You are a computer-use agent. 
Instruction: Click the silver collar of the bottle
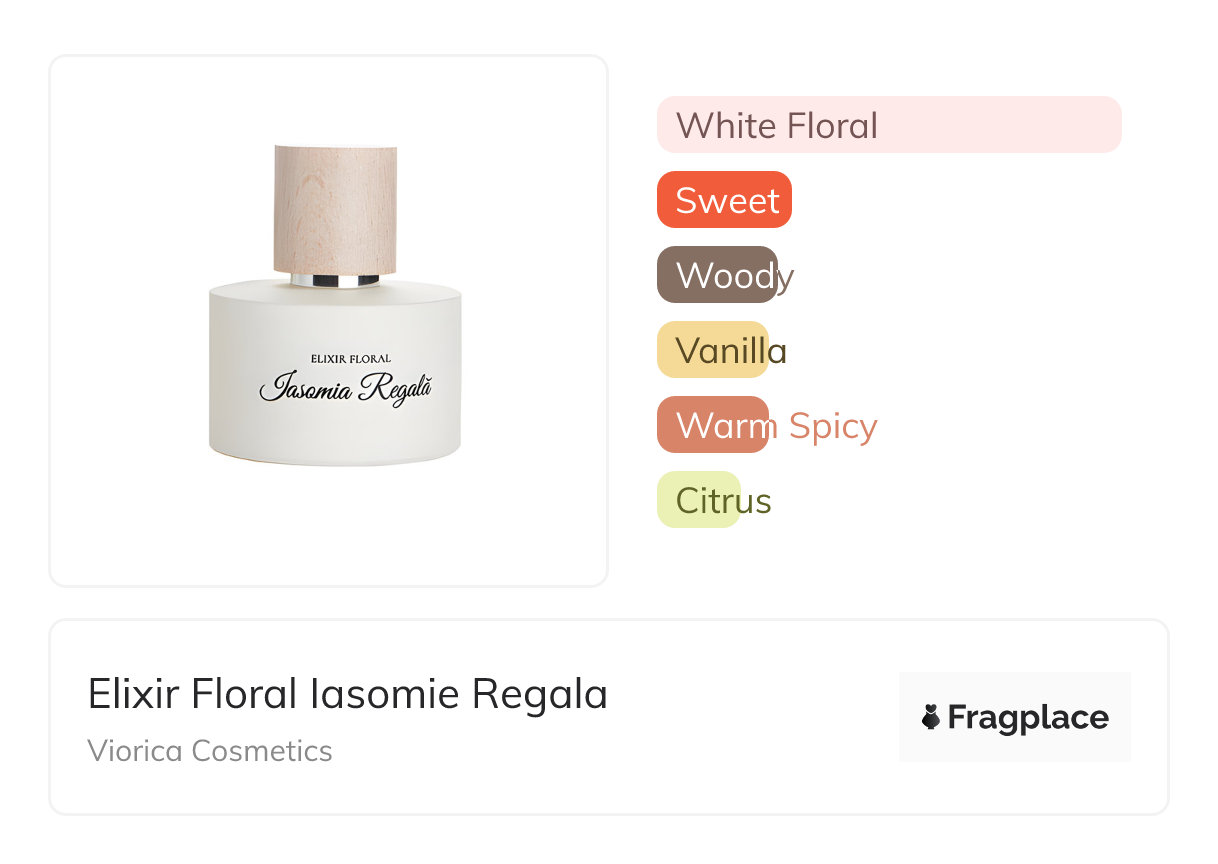click(x=336, y=280)
